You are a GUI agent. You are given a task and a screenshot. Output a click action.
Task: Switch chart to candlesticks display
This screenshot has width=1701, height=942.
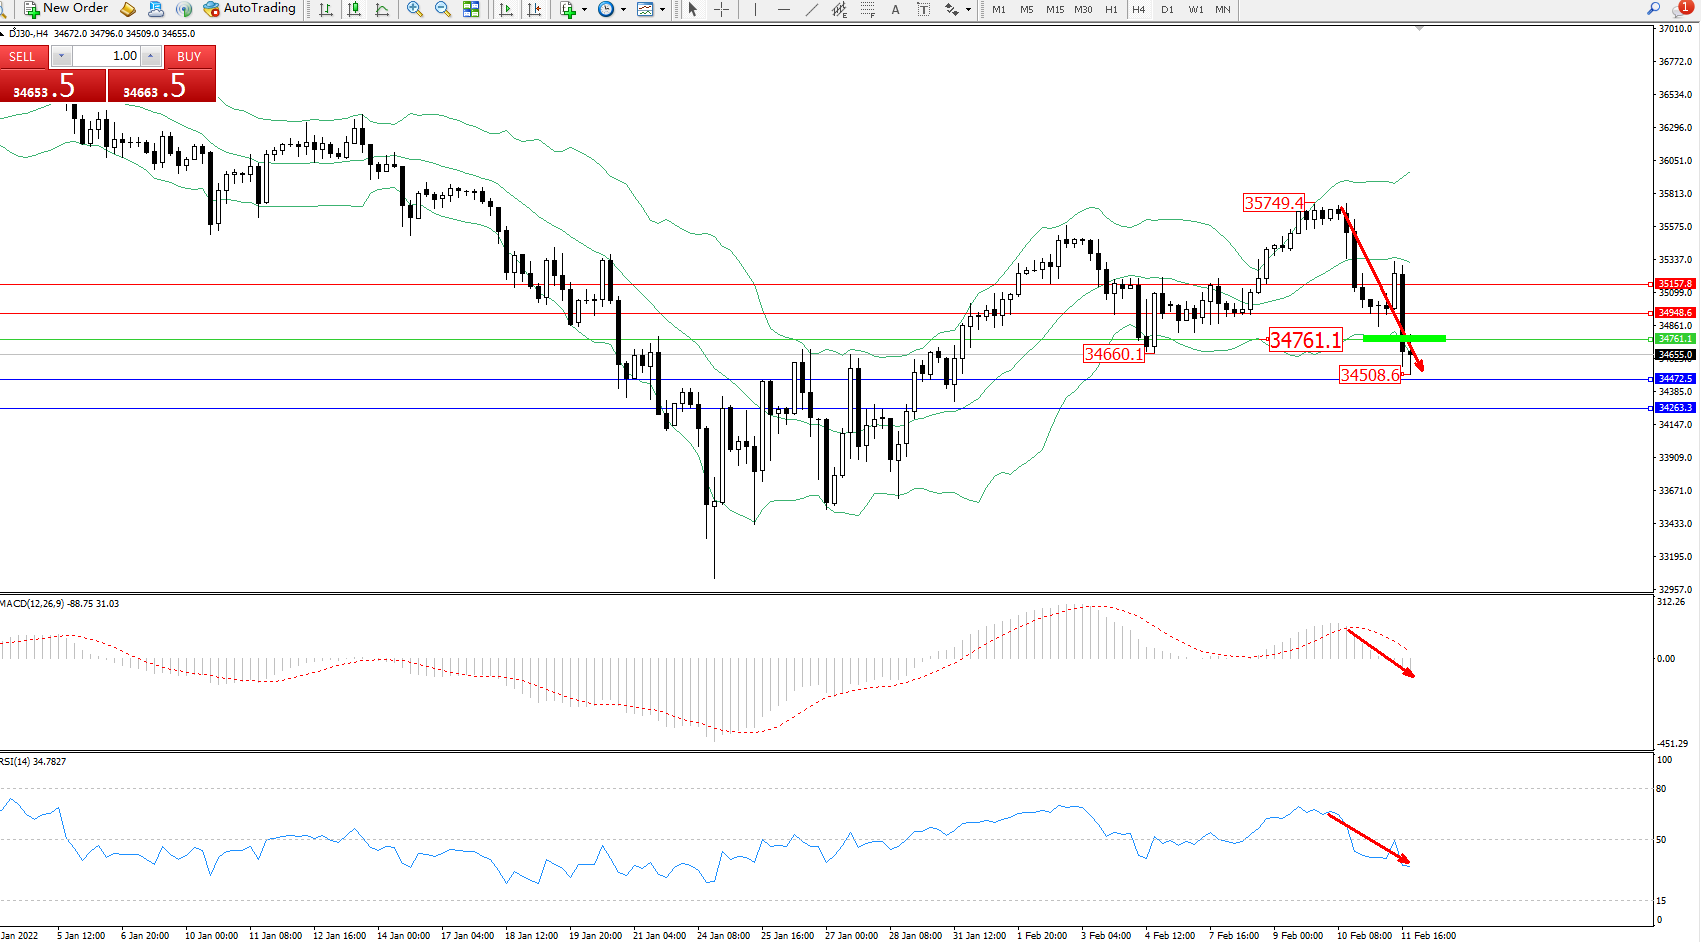(354, 9)
